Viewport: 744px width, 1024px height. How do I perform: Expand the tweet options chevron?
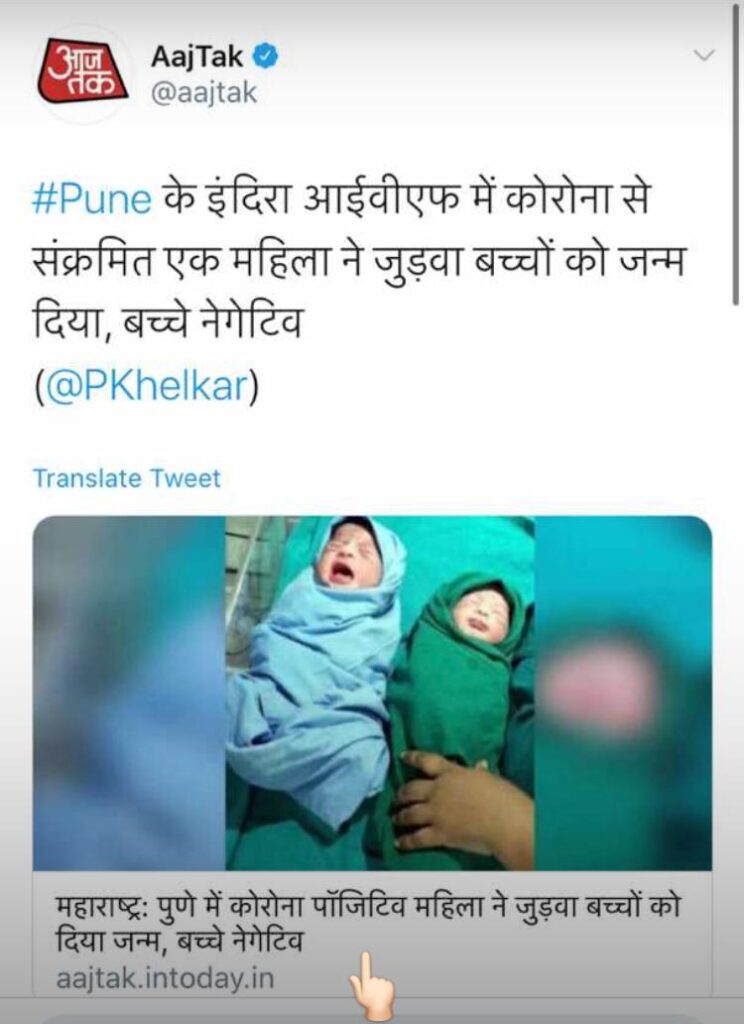[x=704, y=55]
